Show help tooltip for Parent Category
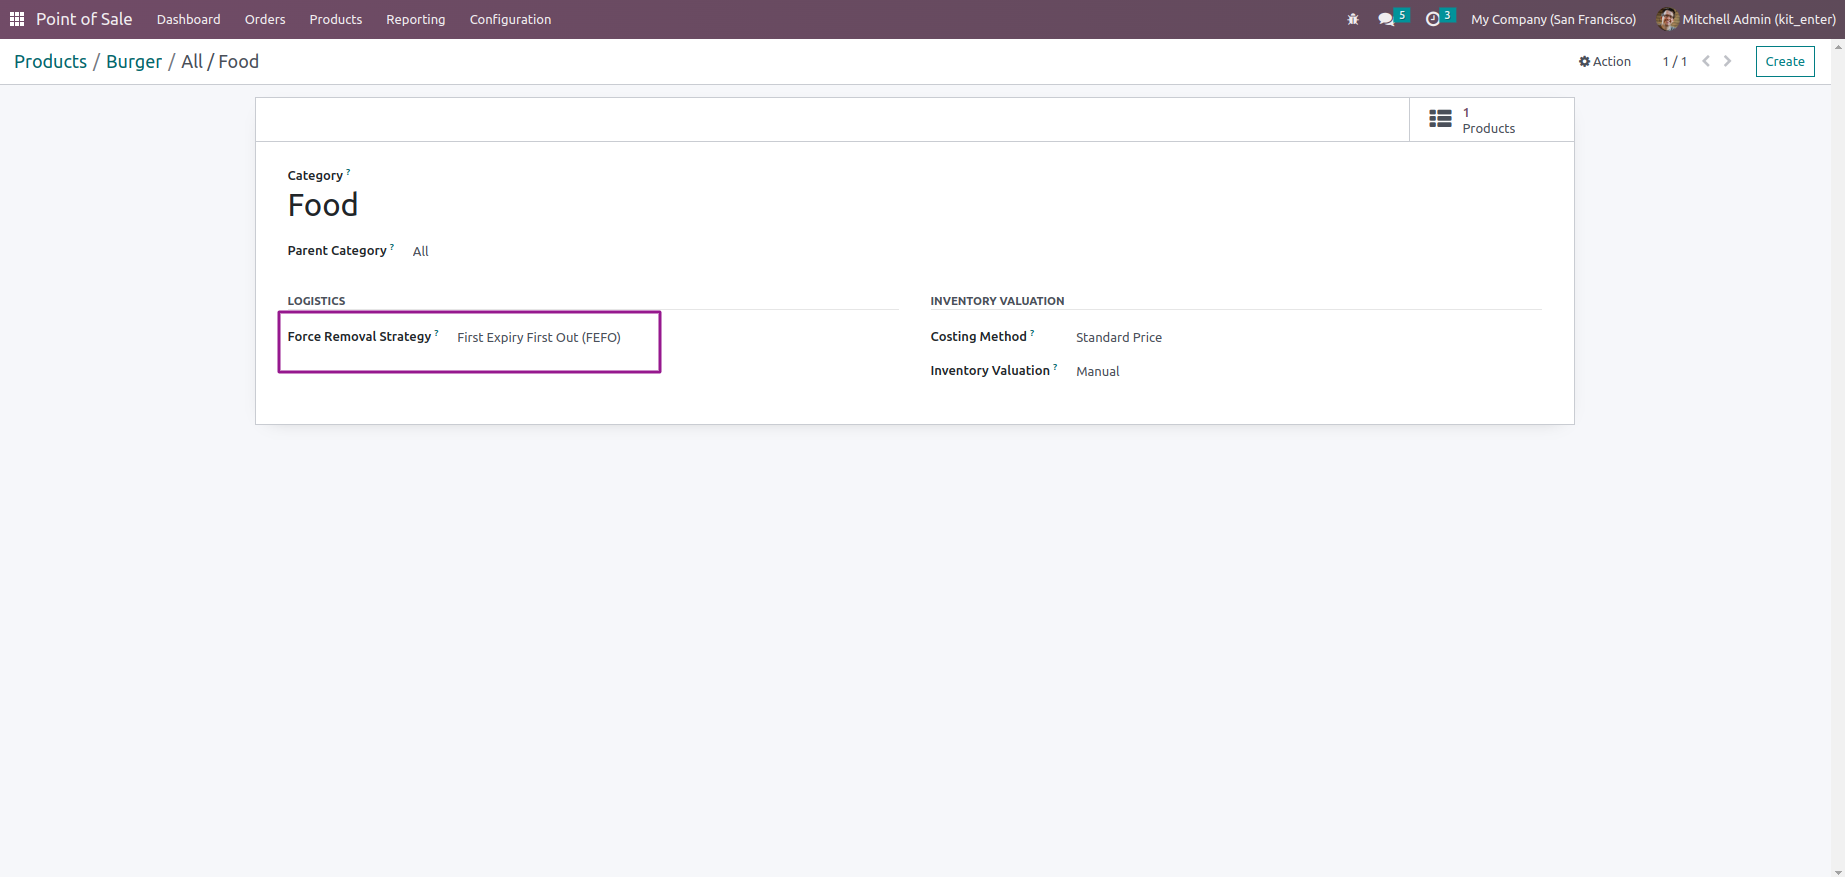1845x877 pixels. click(x=392, y=247)
